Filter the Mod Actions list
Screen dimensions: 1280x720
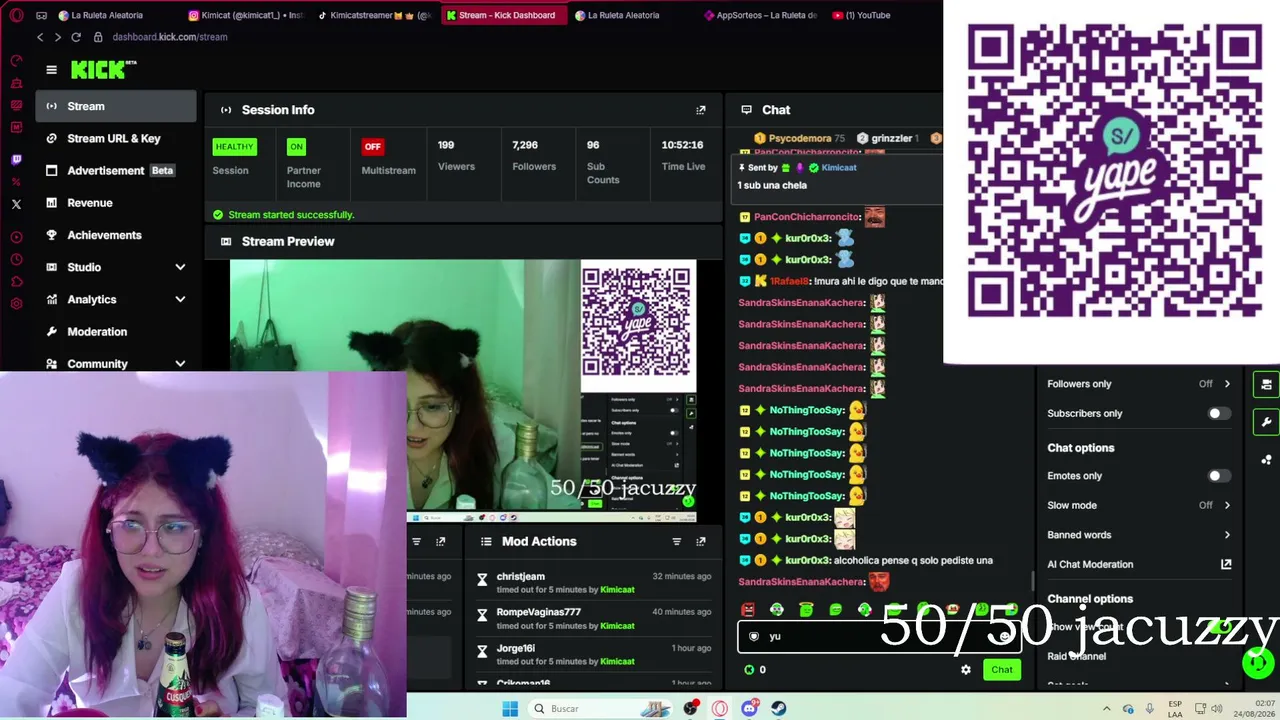[676, 541]
